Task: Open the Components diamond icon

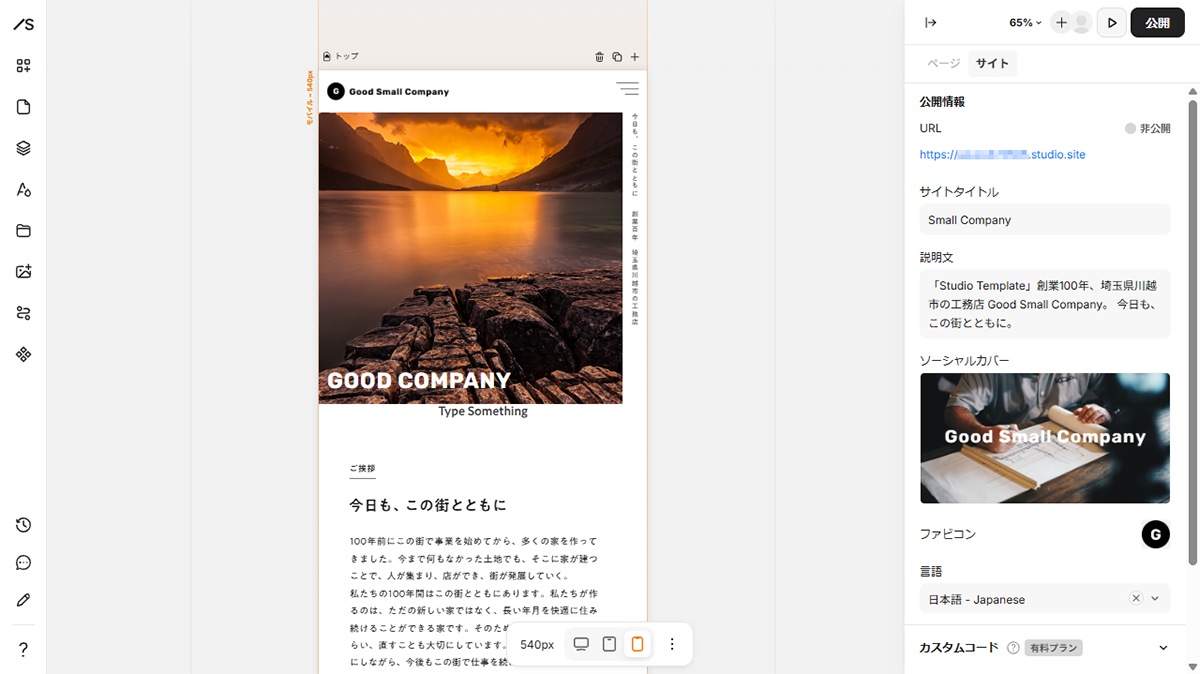Action: coord(23,354)
